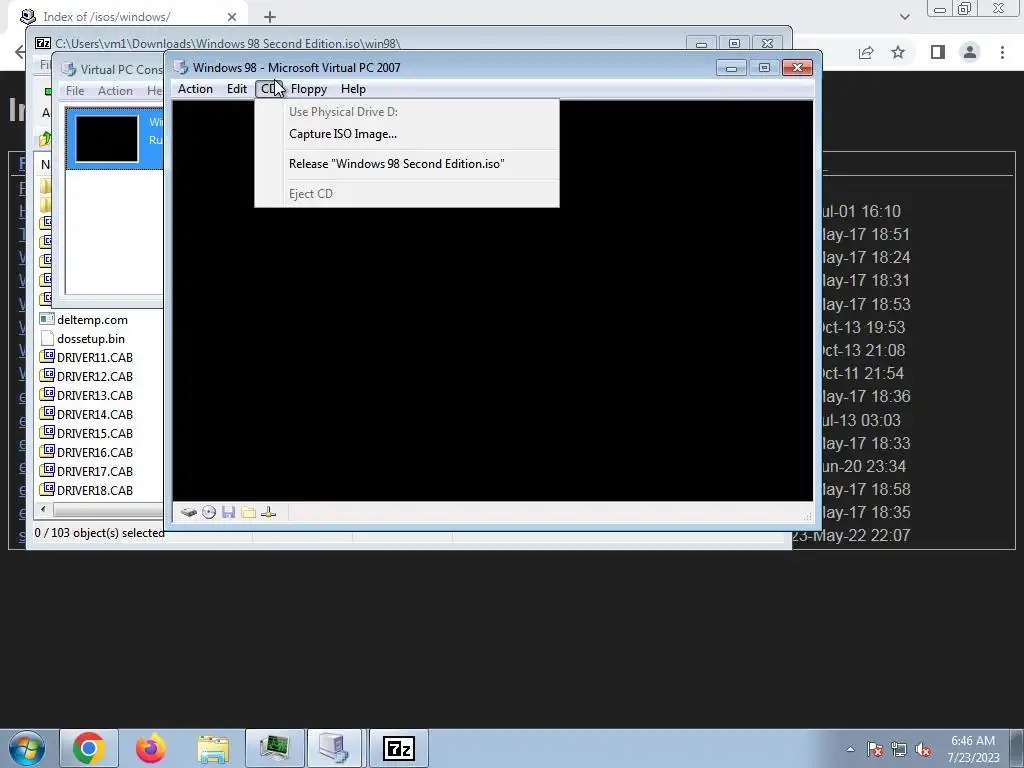The width and height of the screenshot is (1024, 768).
Task: Select DRIVER17.CAB file
Action: 95,472
